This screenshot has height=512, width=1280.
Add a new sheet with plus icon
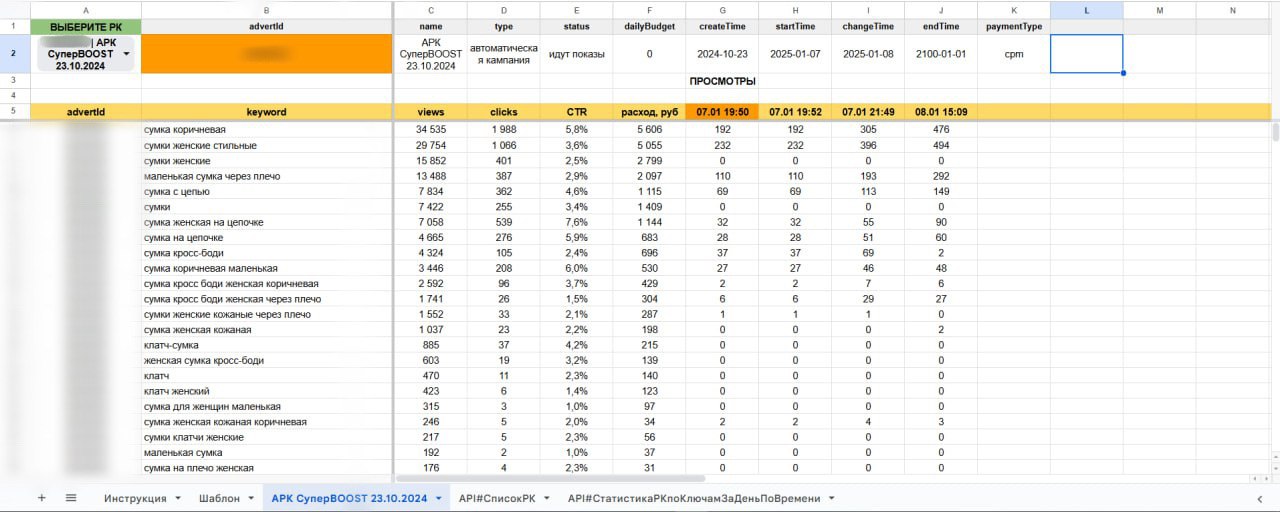tap(42, 498)
